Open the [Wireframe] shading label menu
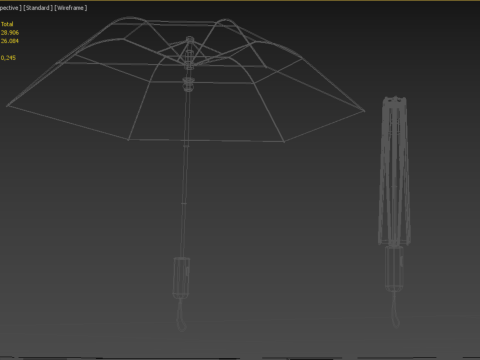 pyautogui.click(x=71, y=8)
